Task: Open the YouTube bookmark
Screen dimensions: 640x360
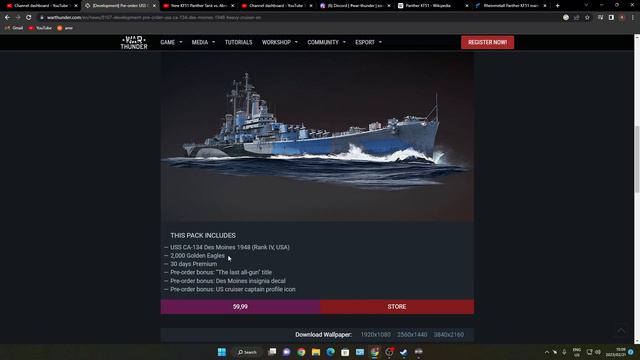Action: pos(40,28)
